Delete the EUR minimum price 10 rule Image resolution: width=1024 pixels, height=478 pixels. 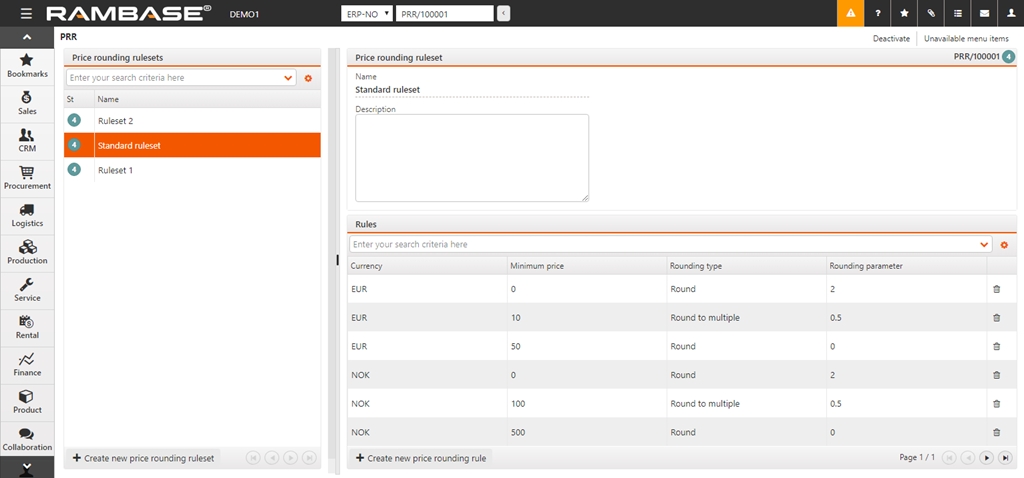997,317
